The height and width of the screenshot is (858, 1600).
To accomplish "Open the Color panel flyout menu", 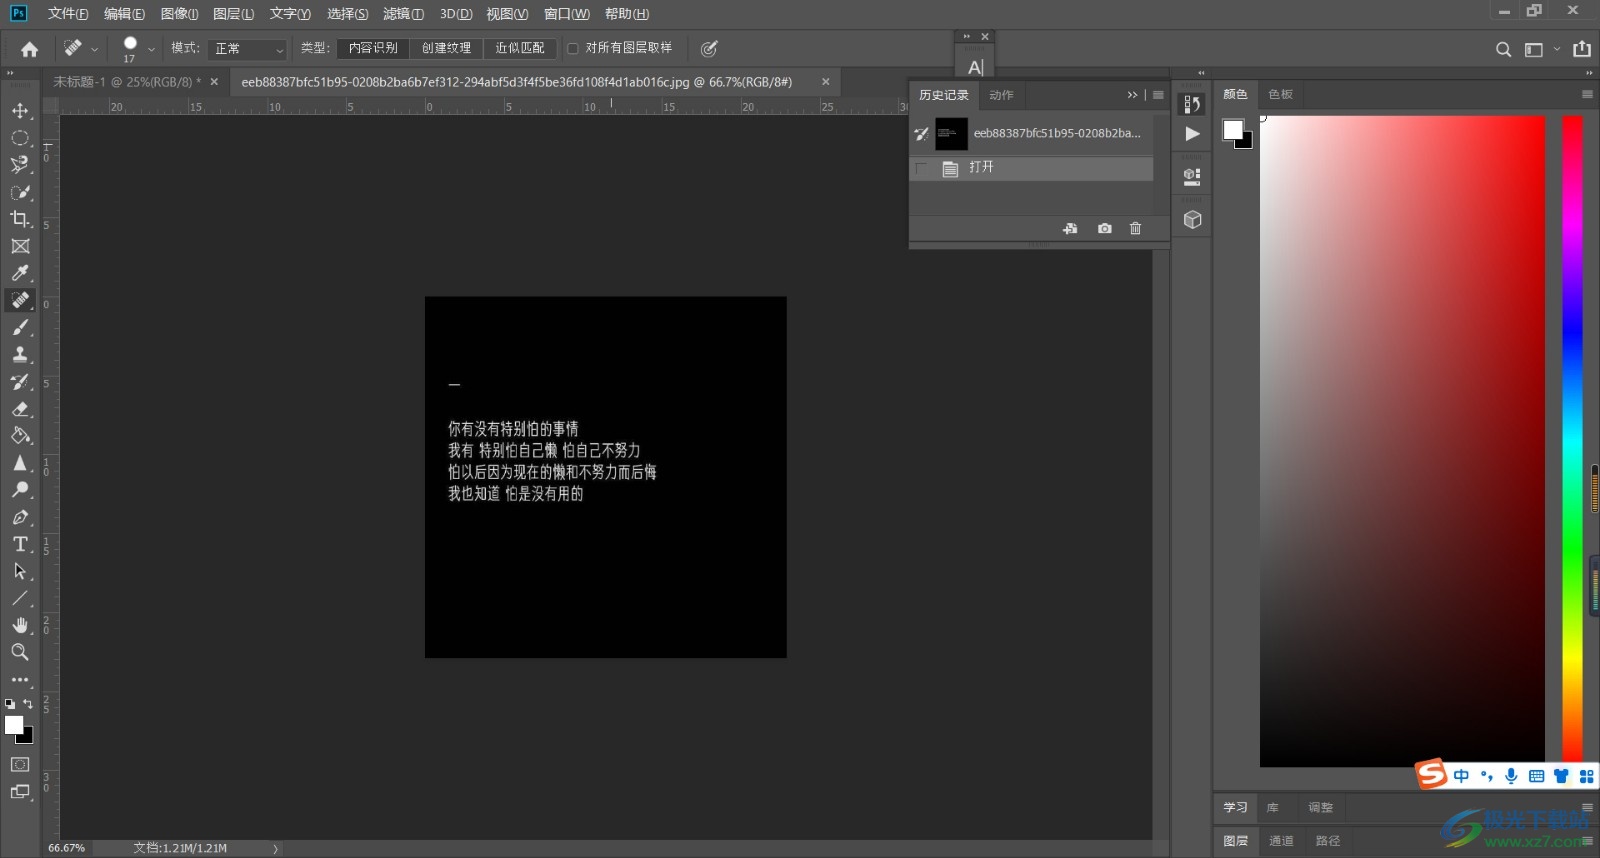I will pos(1587,94).
